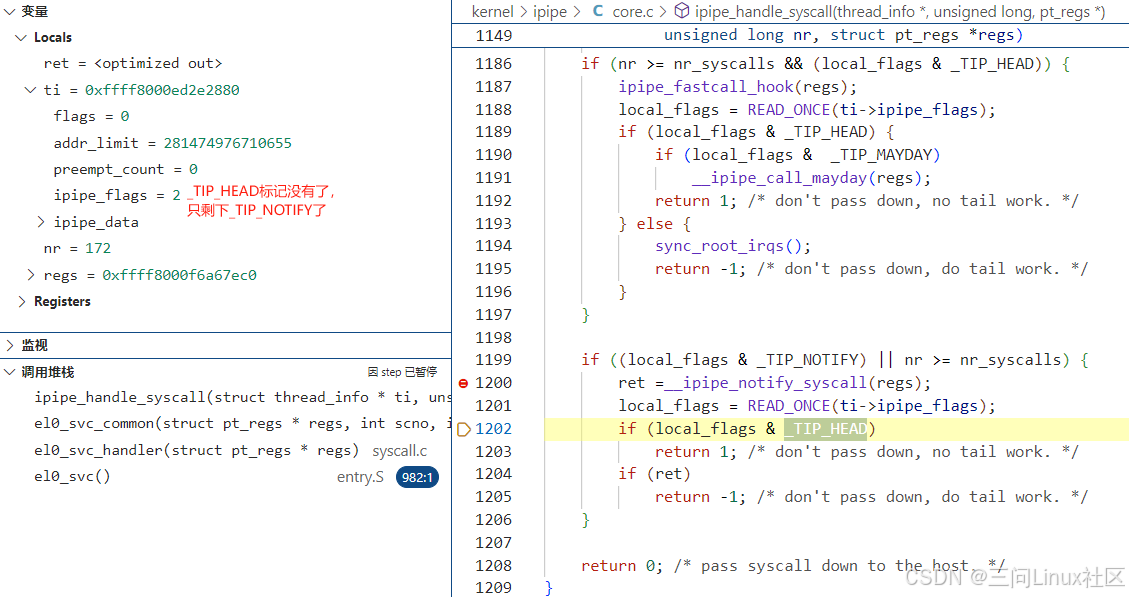
Task: Click line number 1199 in gutter
Action: (x=493, y=360)
